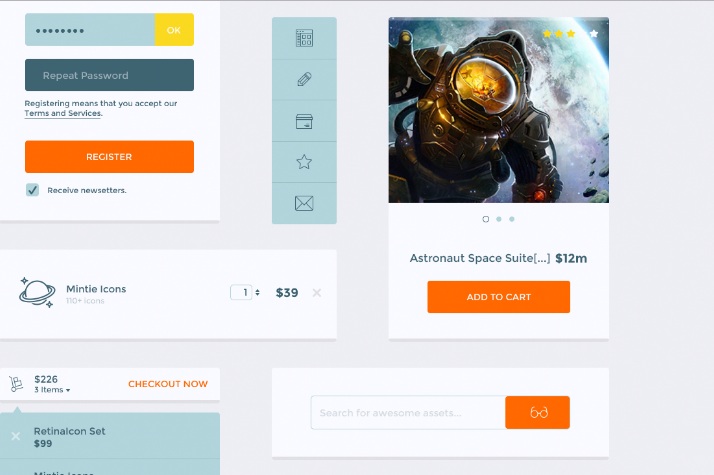Switch to the third carousel slide dot
Screen dimensions: 714x475
[x=512, y=219]
